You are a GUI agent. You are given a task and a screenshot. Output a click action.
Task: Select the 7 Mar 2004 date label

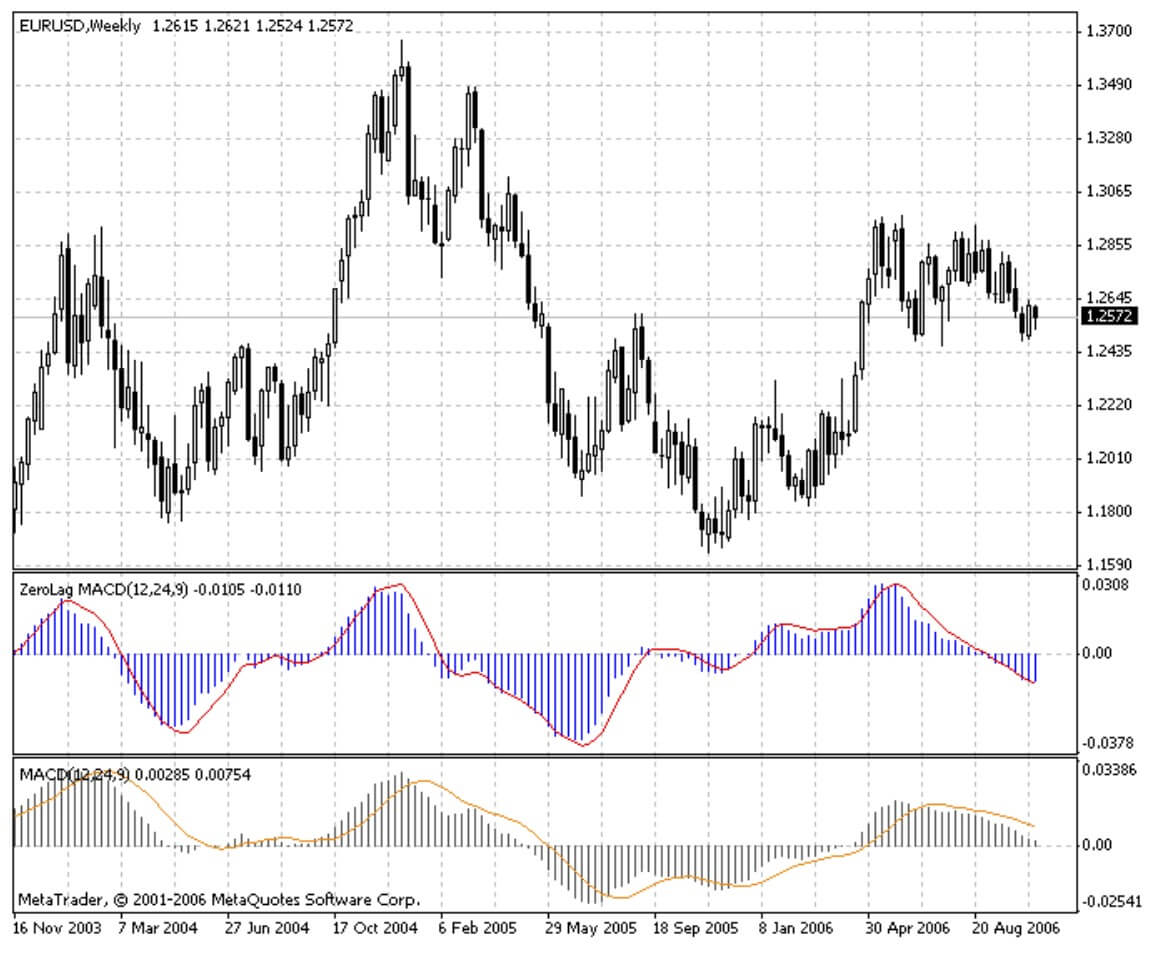(159, 927)
